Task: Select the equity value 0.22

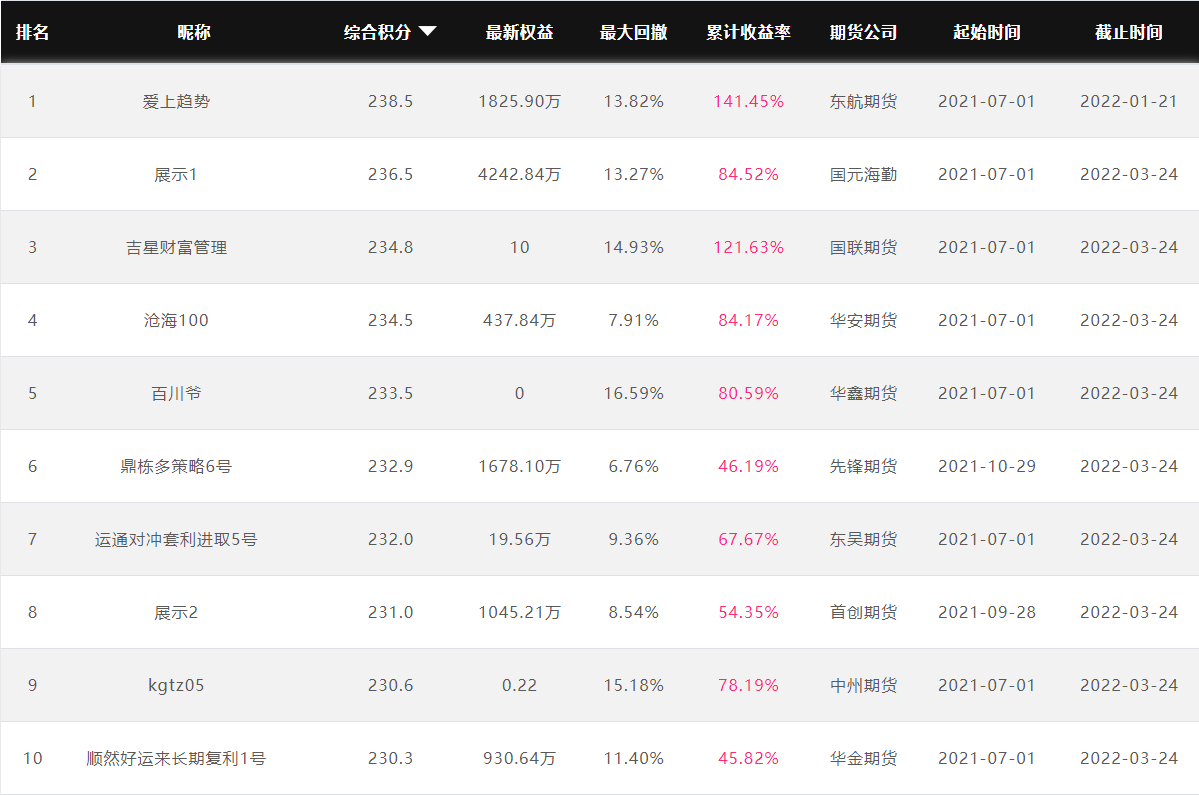Action: 519,686
